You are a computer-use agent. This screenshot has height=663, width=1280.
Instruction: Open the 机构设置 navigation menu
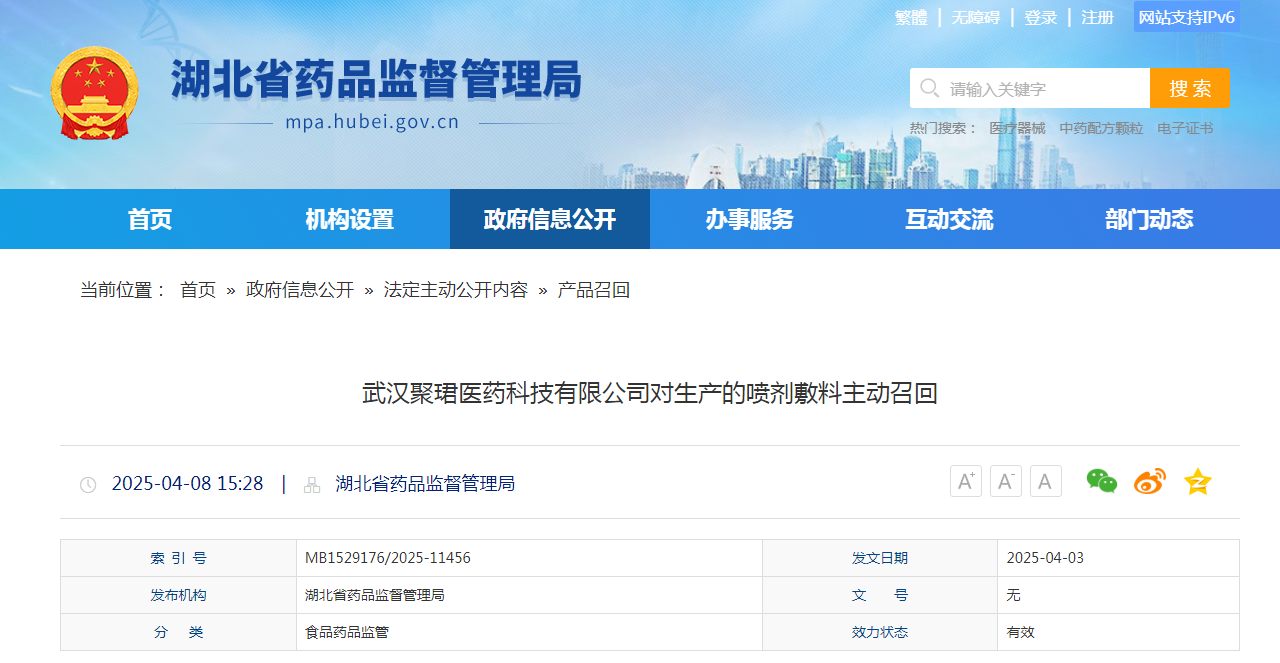click(349, 219)
